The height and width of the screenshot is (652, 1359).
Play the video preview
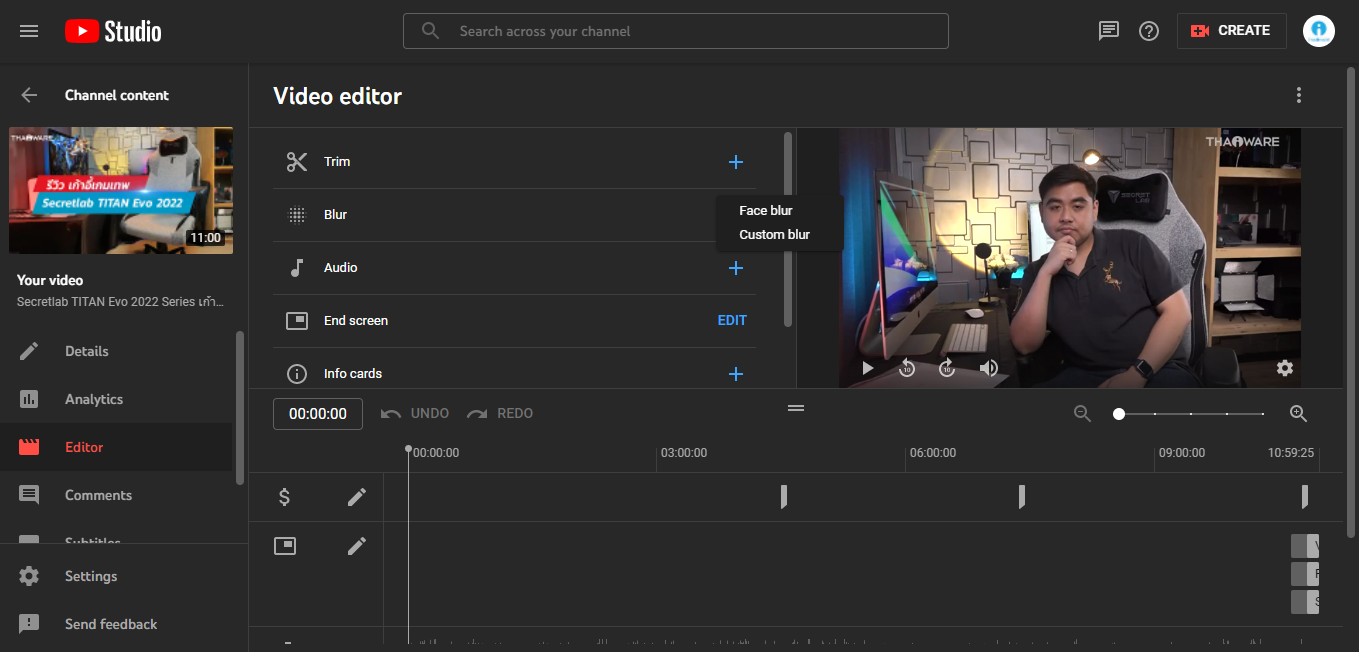[867, 368]
